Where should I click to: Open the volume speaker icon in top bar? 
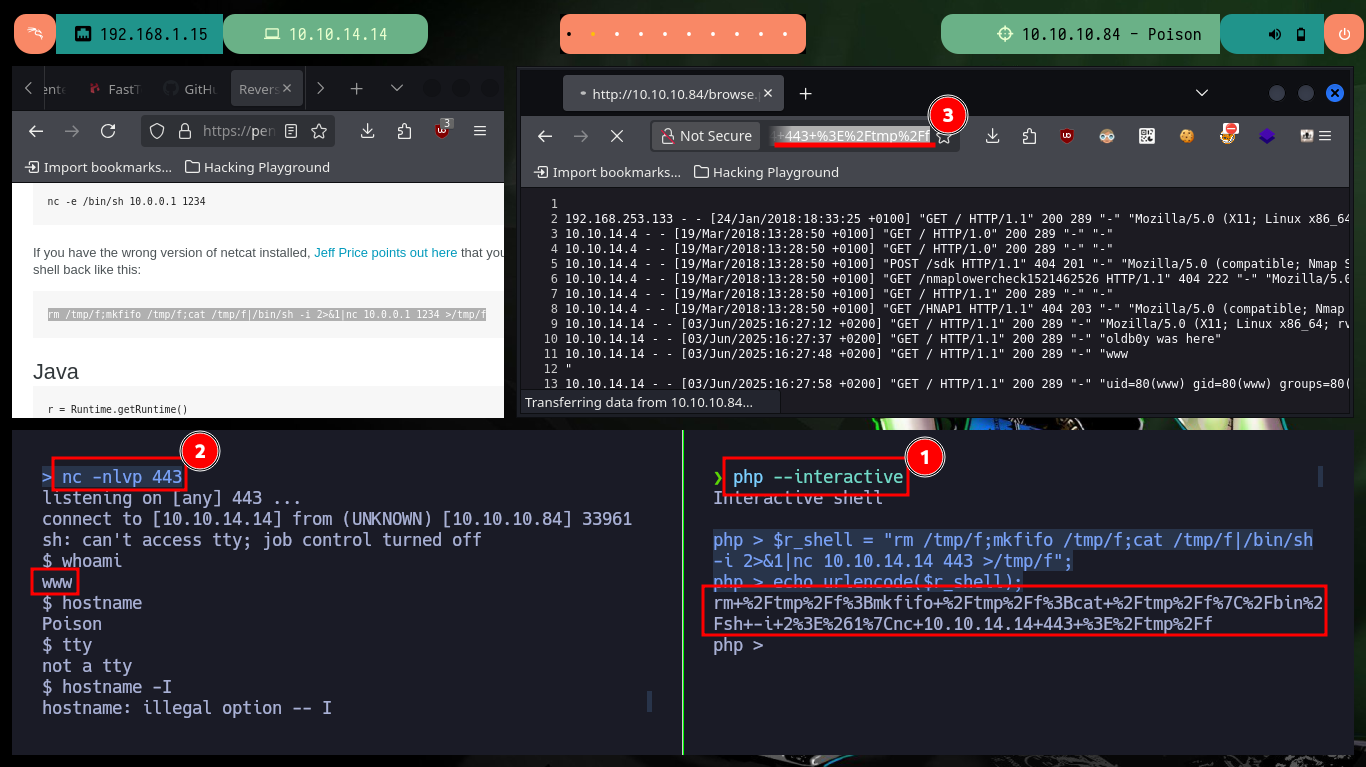[x=1274, y=34]
